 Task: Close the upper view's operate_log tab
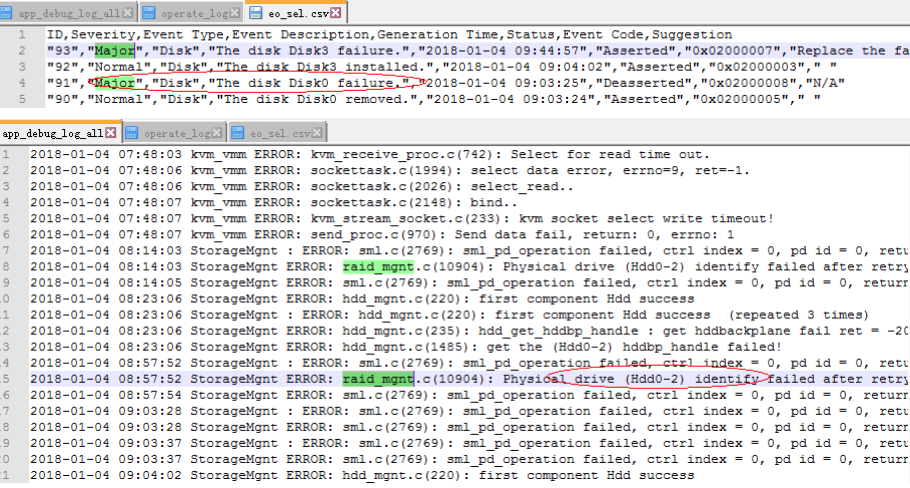(x=234, y=13)
